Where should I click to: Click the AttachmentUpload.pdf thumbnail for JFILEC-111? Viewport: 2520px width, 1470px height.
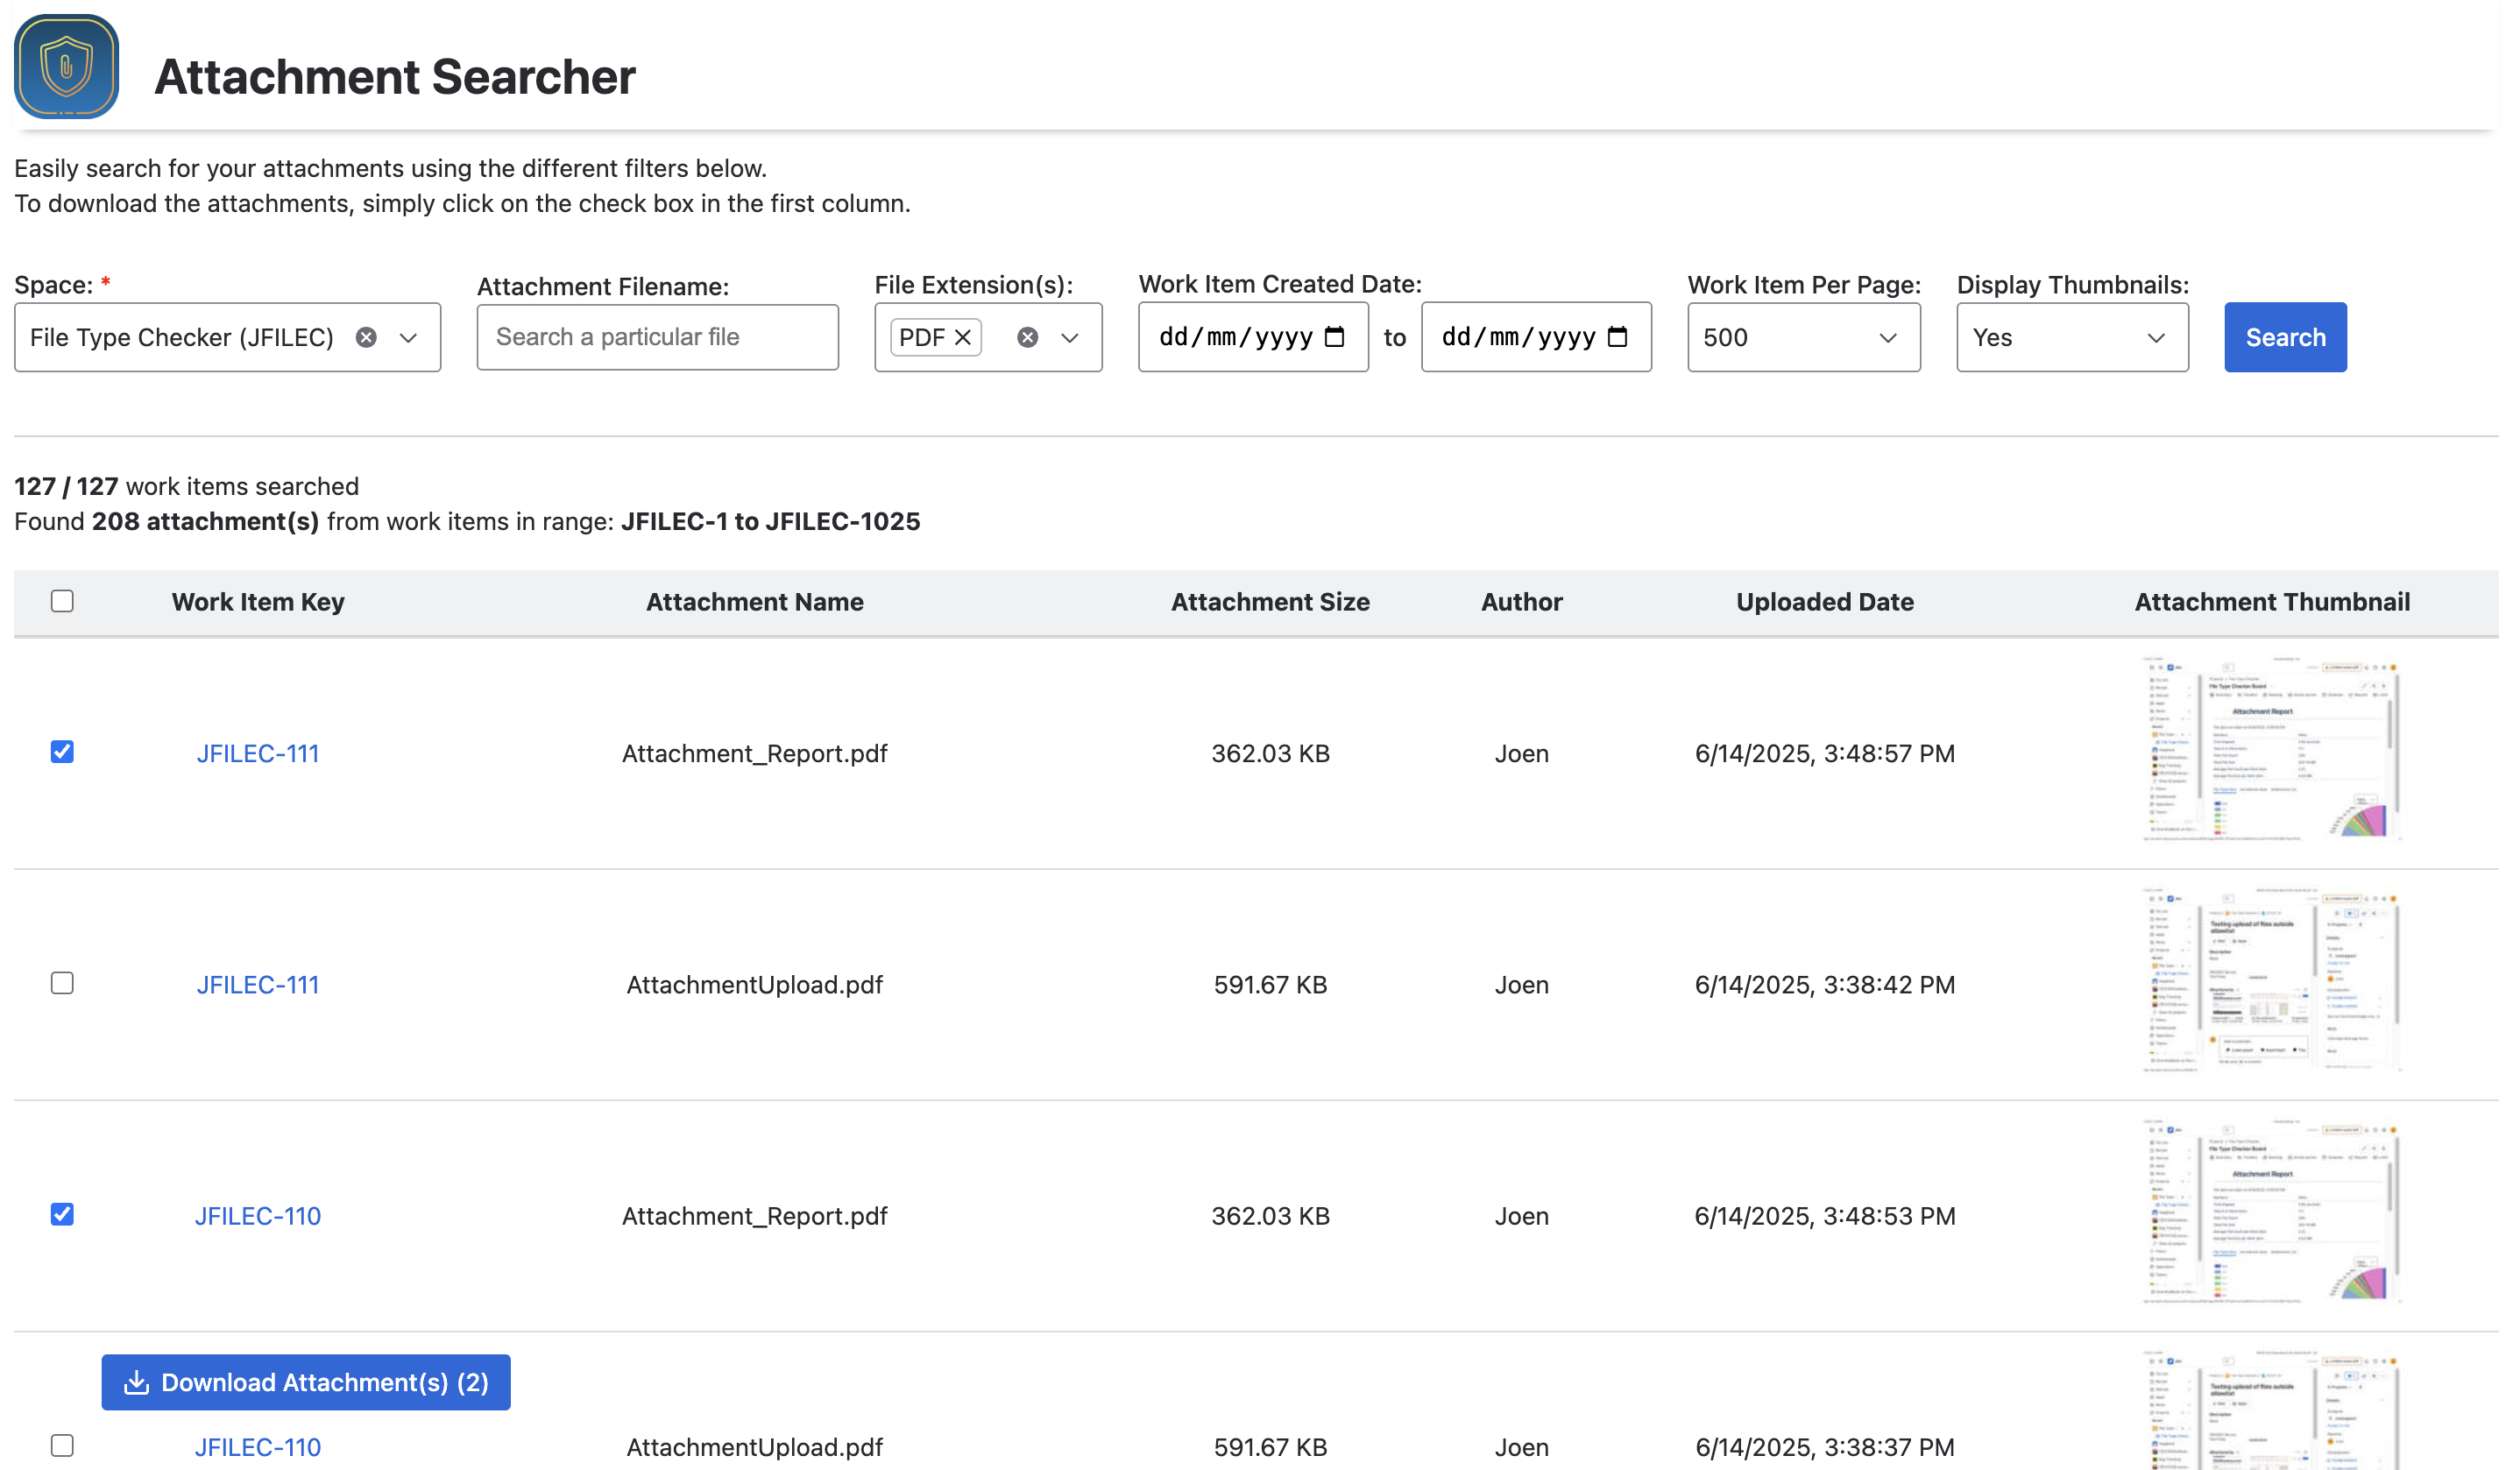click(x=2271, y=982)
